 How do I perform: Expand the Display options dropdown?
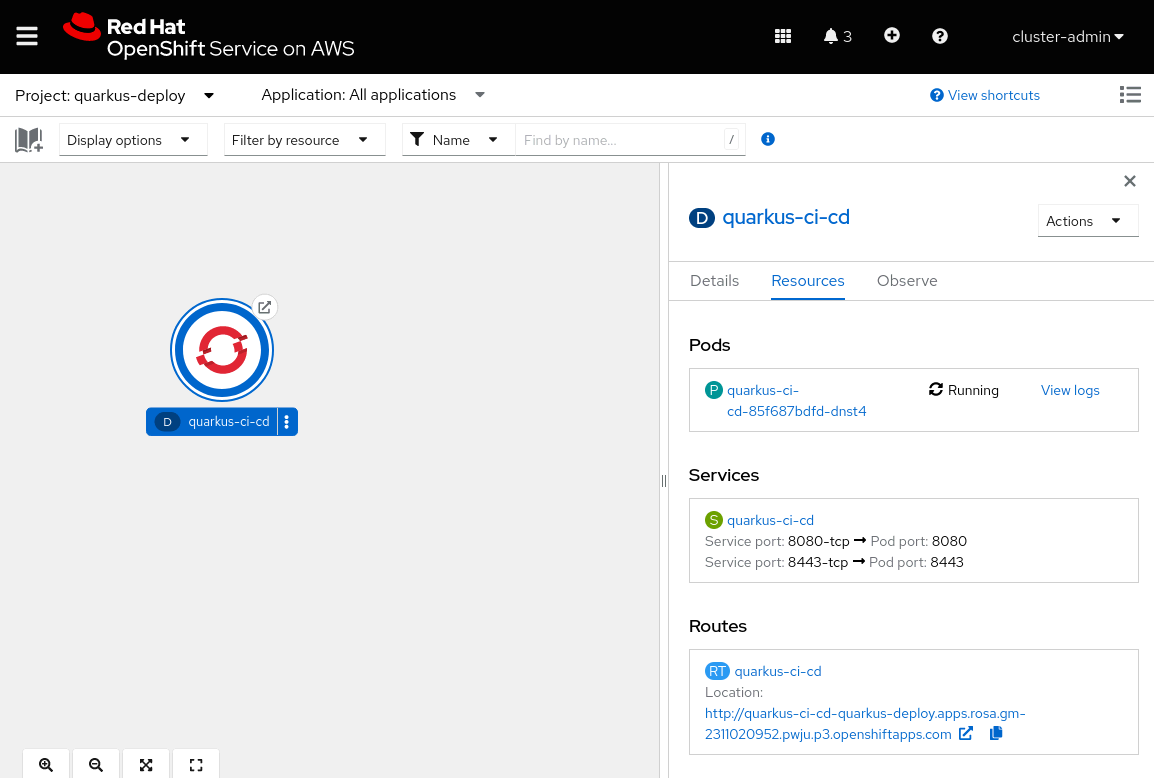coord(133,140)
